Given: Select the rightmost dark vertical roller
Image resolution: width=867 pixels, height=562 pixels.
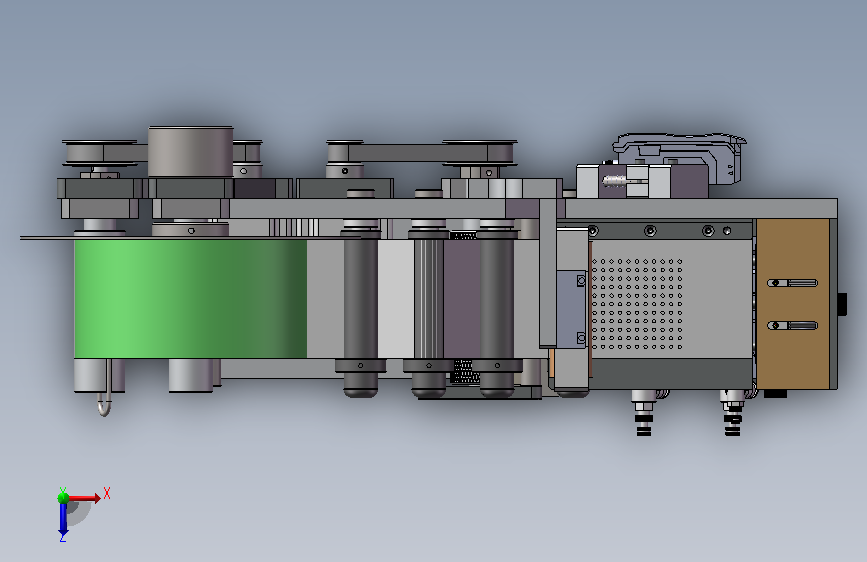Looking at the screenshot, I should 497,310.
